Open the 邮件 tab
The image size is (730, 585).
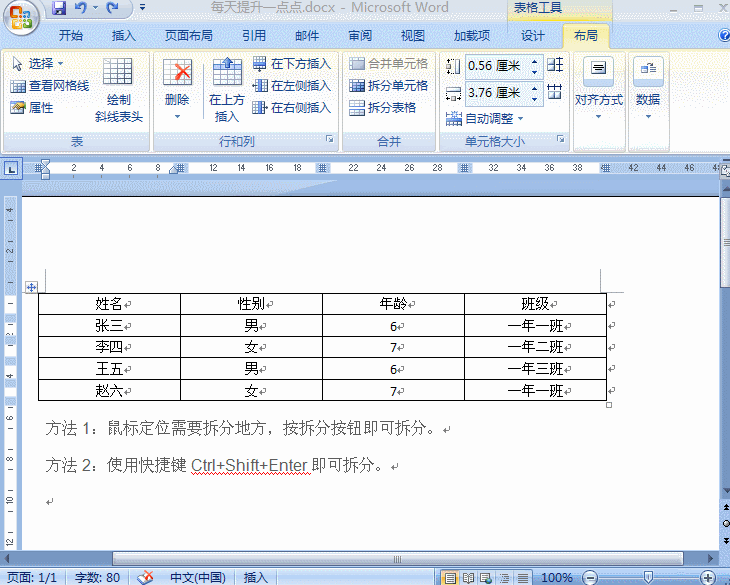(307, 35)
